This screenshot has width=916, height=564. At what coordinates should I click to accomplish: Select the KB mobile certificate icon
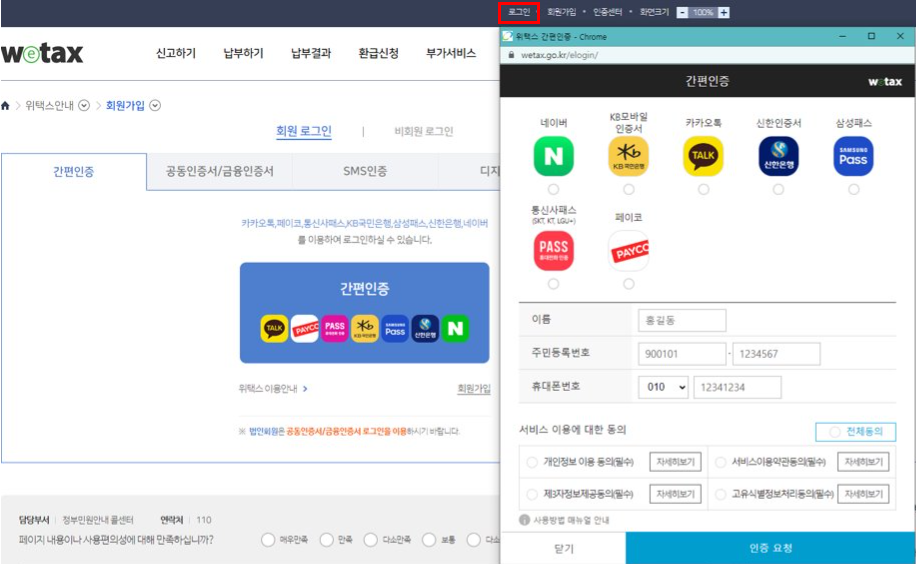[629, 156]
